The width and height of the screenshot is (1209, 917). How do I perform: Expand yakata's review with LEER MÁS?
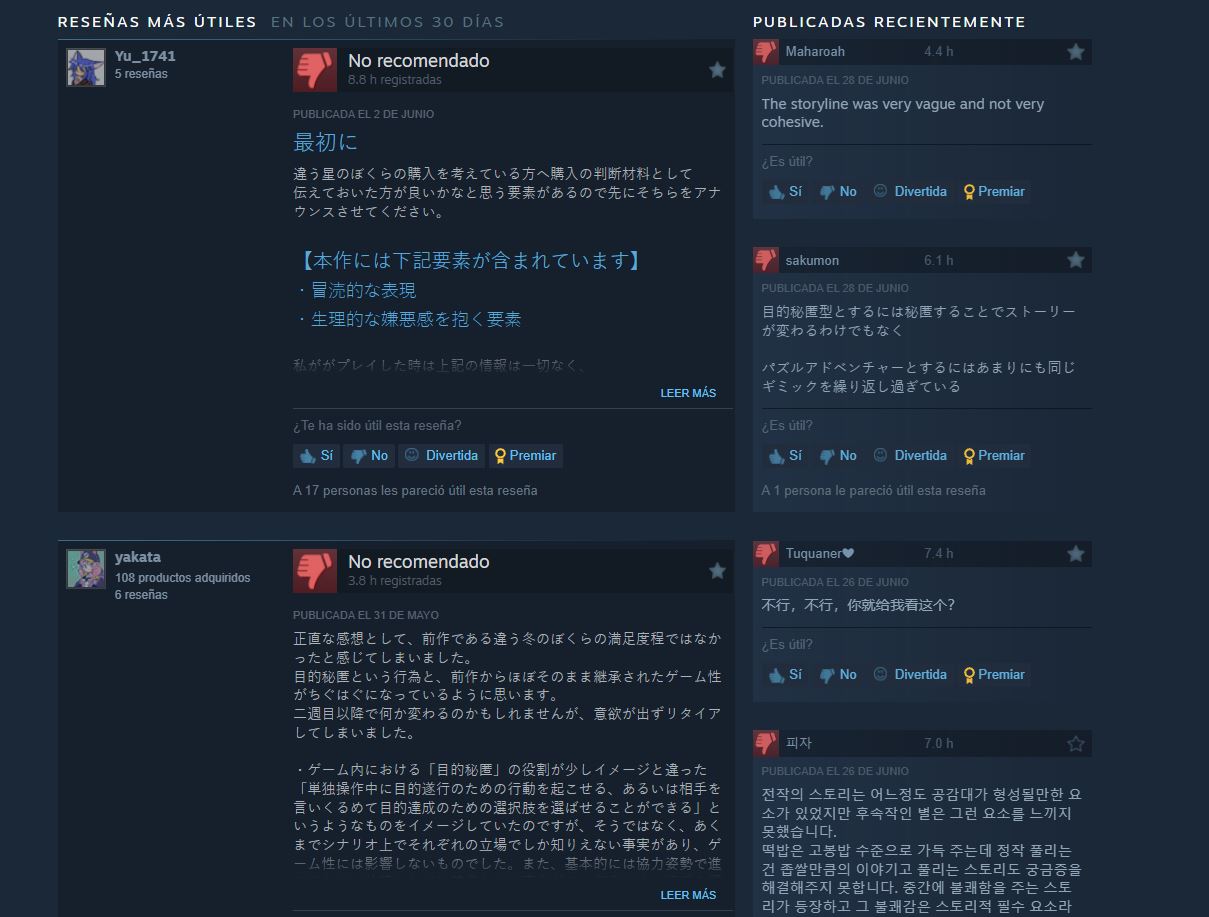pyautogui.click(x=688, y=895)
